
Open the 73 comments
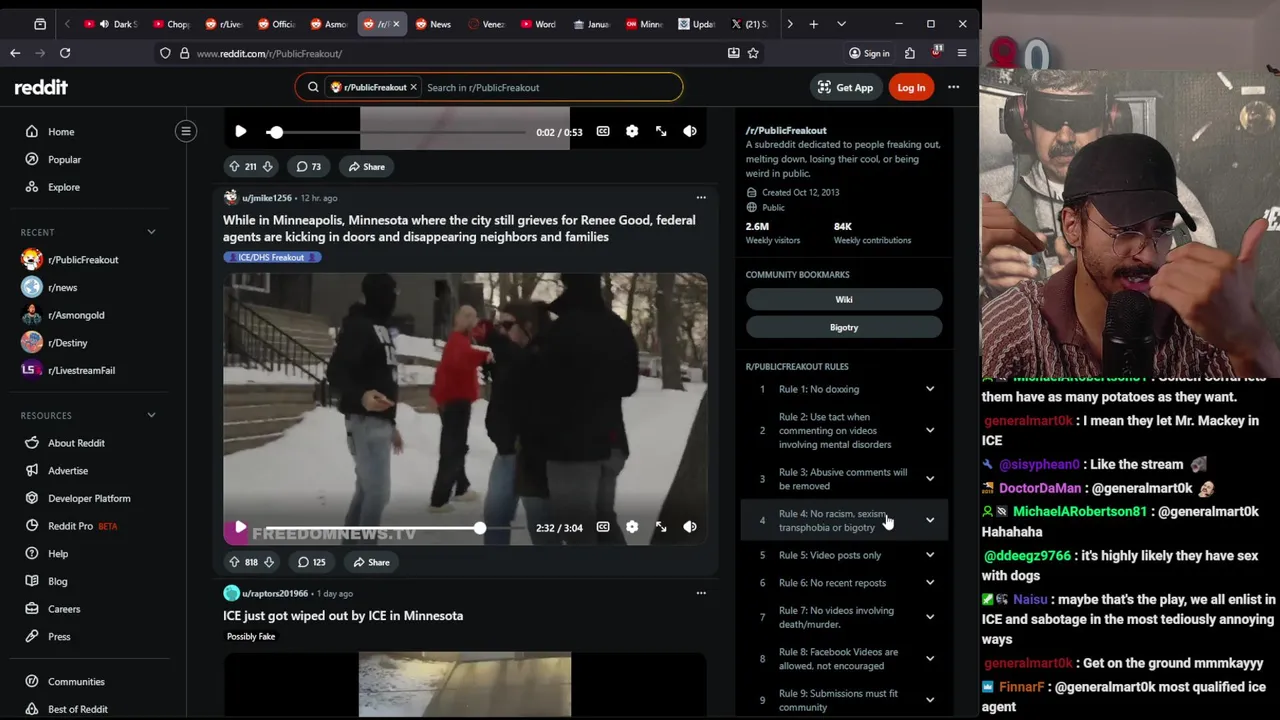(309, 167)
